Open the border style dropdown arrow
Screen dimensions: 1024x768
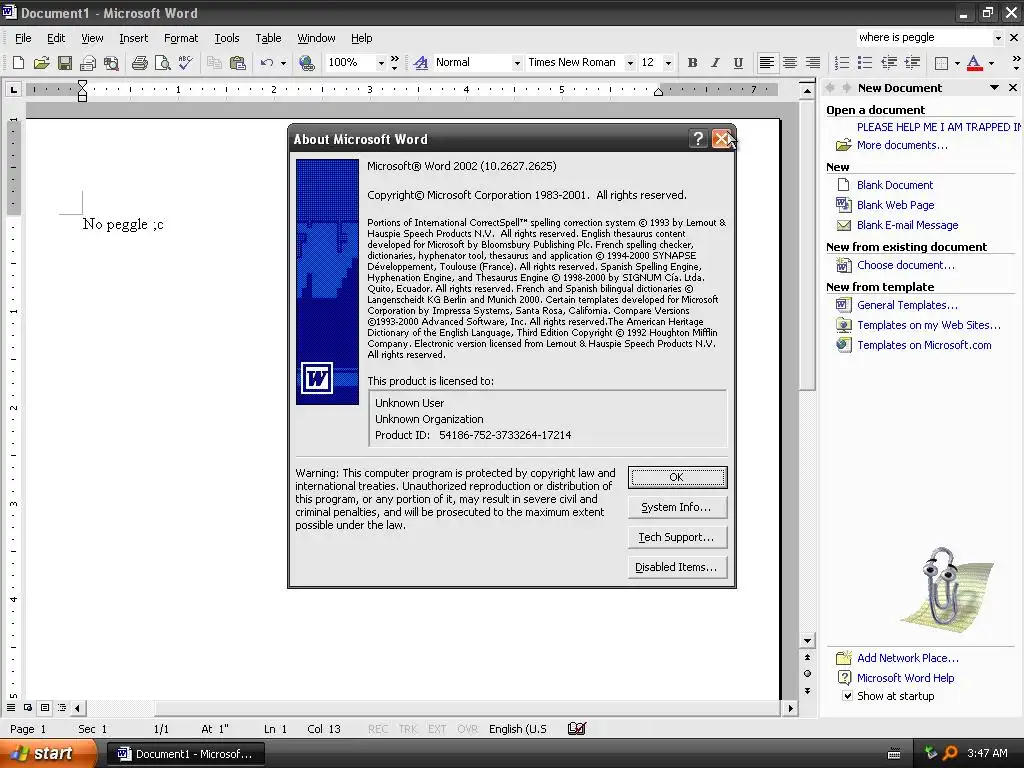coord(957,63)
